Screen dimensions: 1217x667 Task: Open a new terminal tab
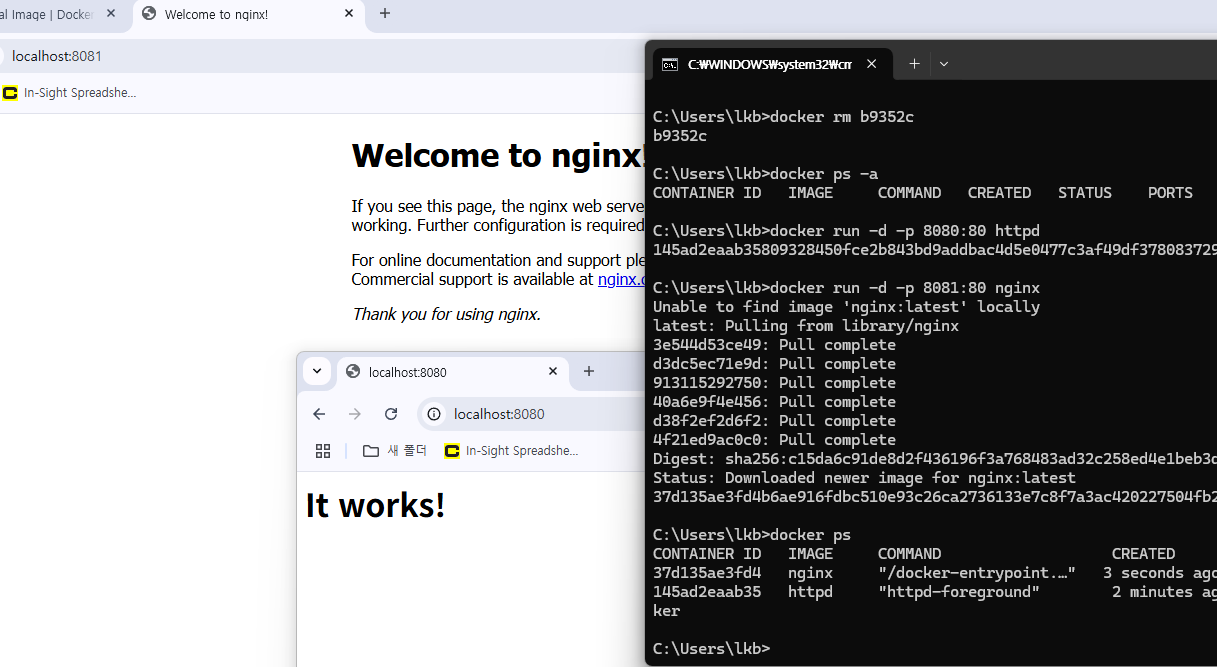914,64
